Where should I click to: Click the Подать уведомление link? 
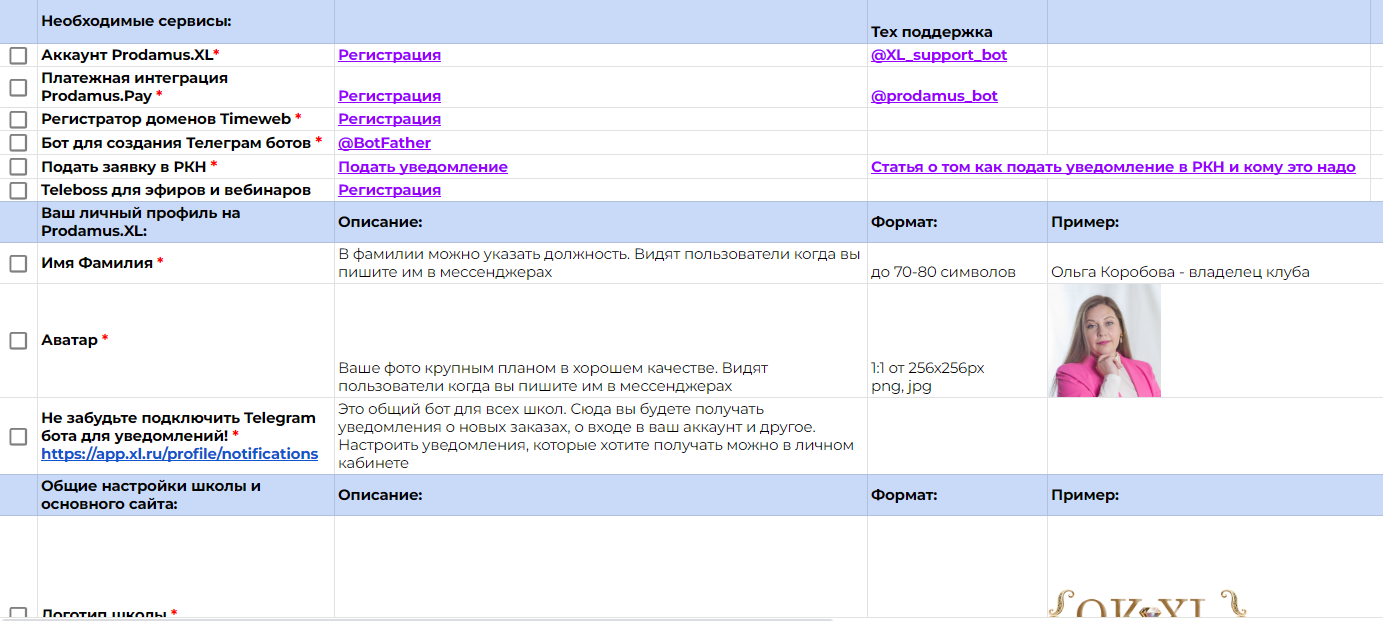click(x=423, y=167)
